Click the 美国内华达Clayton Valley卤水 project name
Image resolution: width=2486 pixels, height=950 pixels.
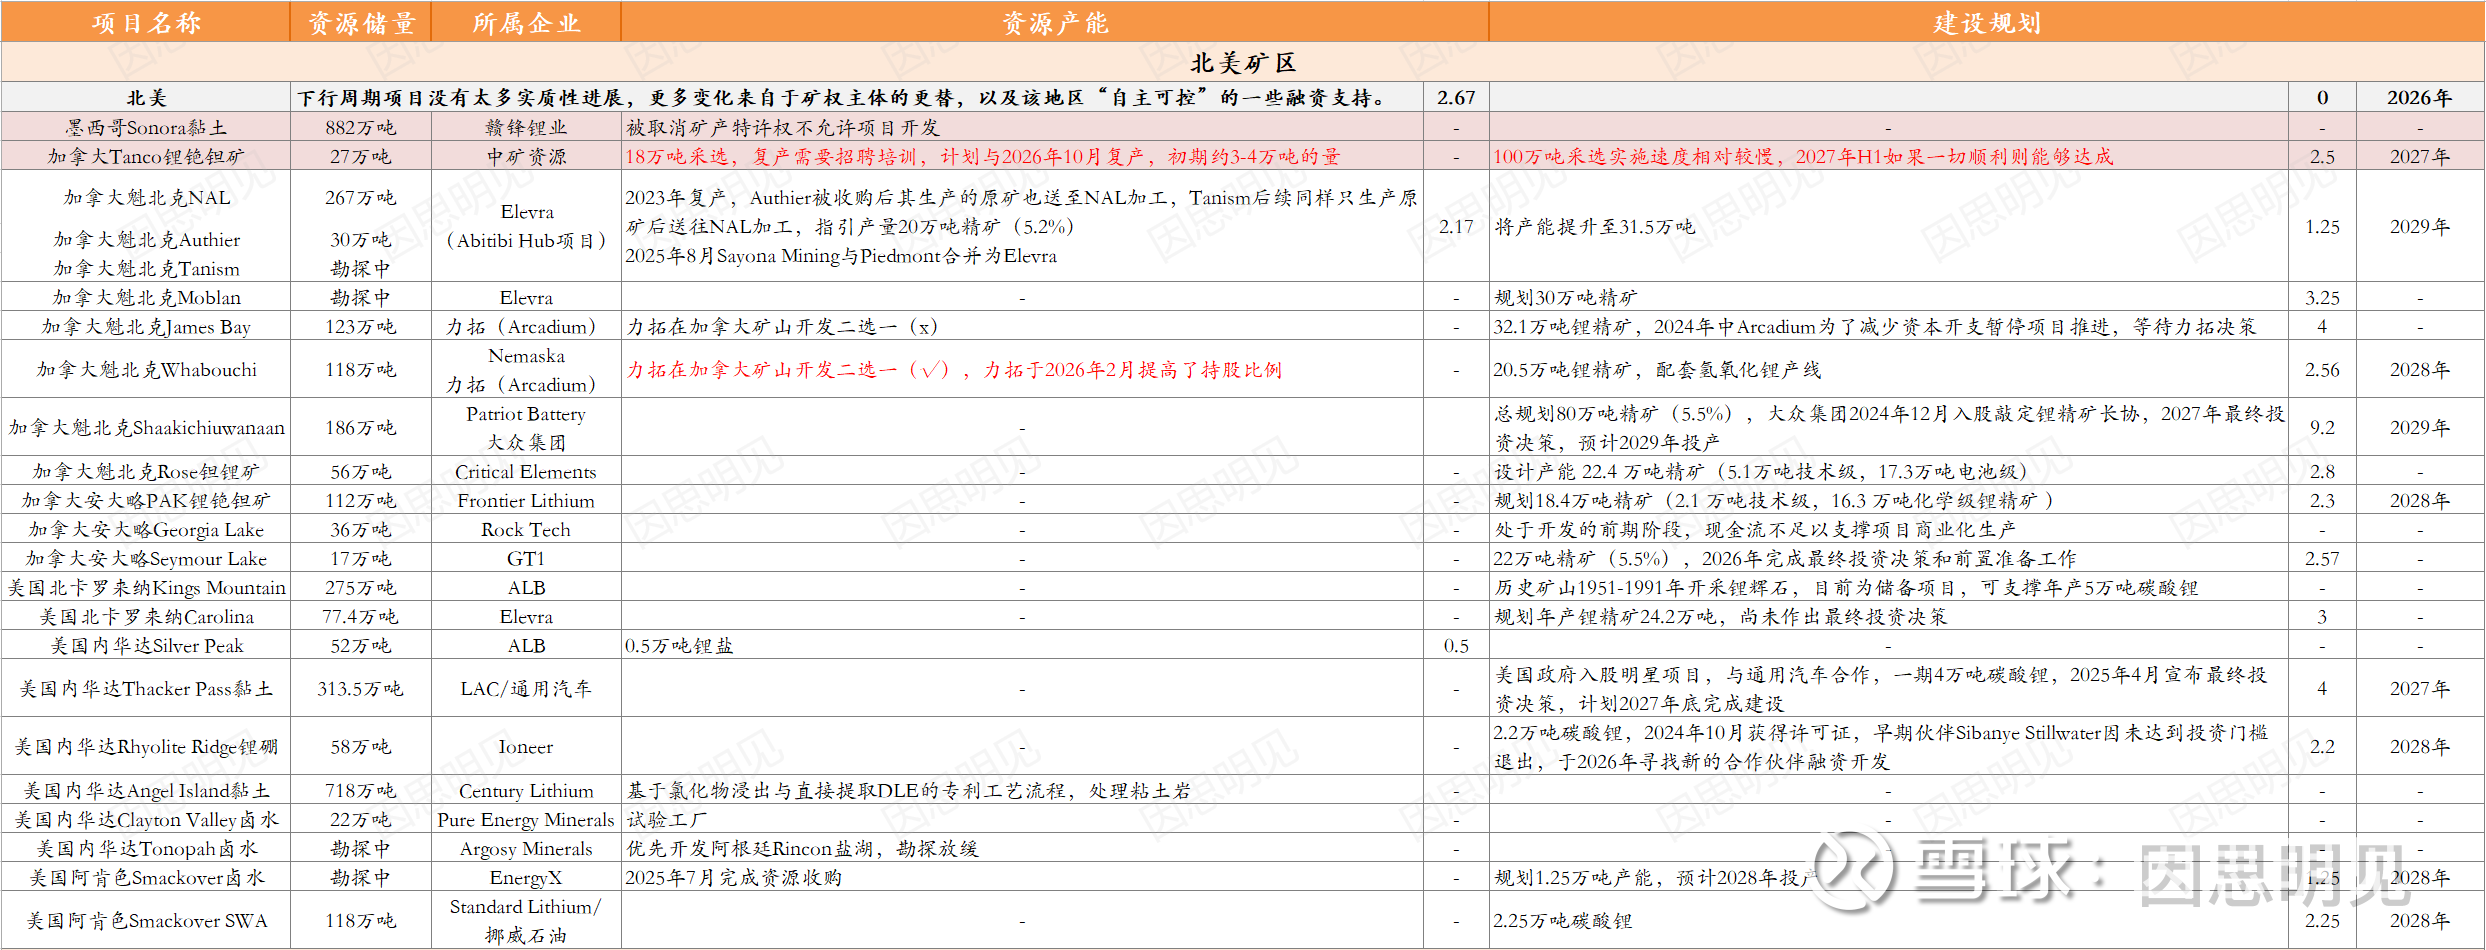point(146,819)
